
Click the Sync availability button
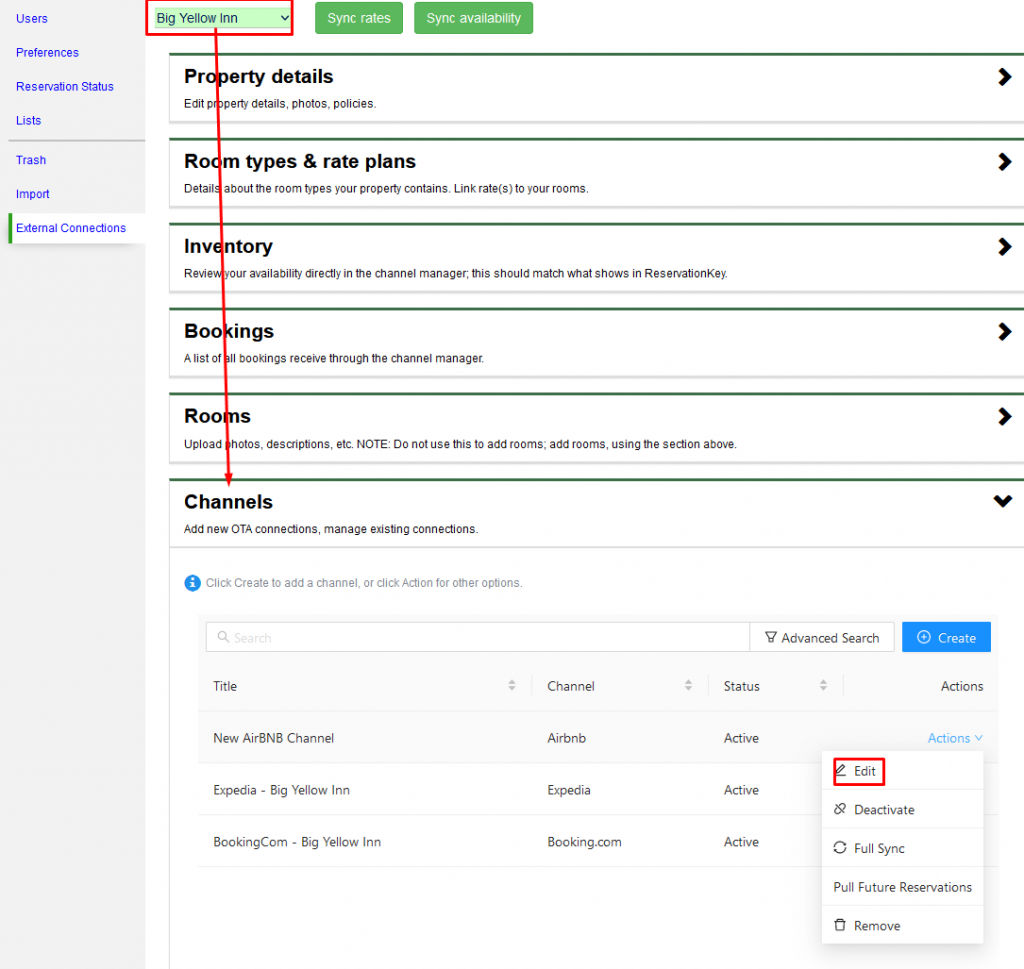[x=473, y=18]
